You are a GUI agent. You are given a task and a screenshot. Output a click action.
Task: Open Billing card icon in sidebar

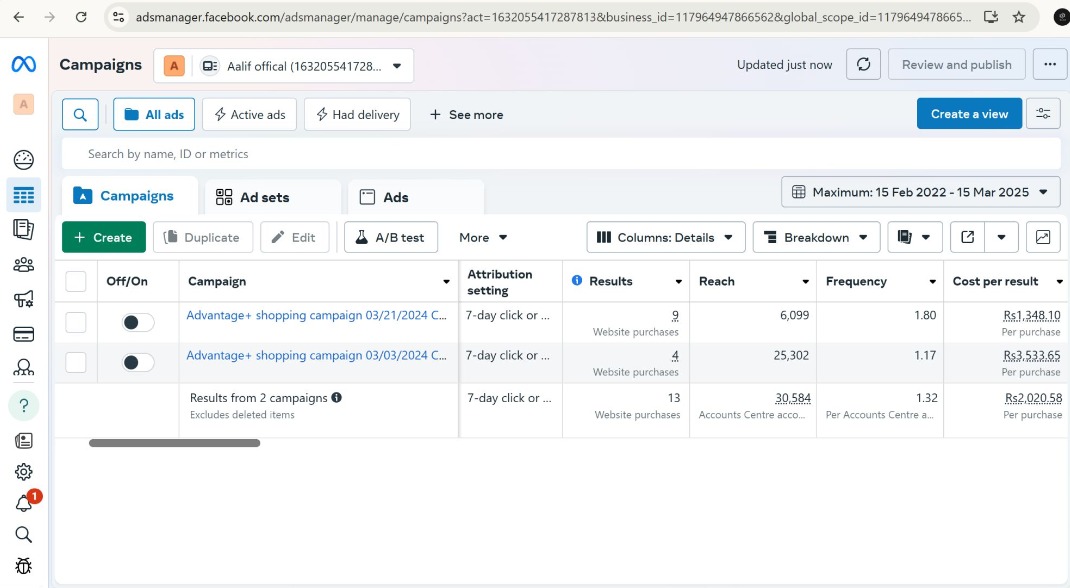point(24,334)
